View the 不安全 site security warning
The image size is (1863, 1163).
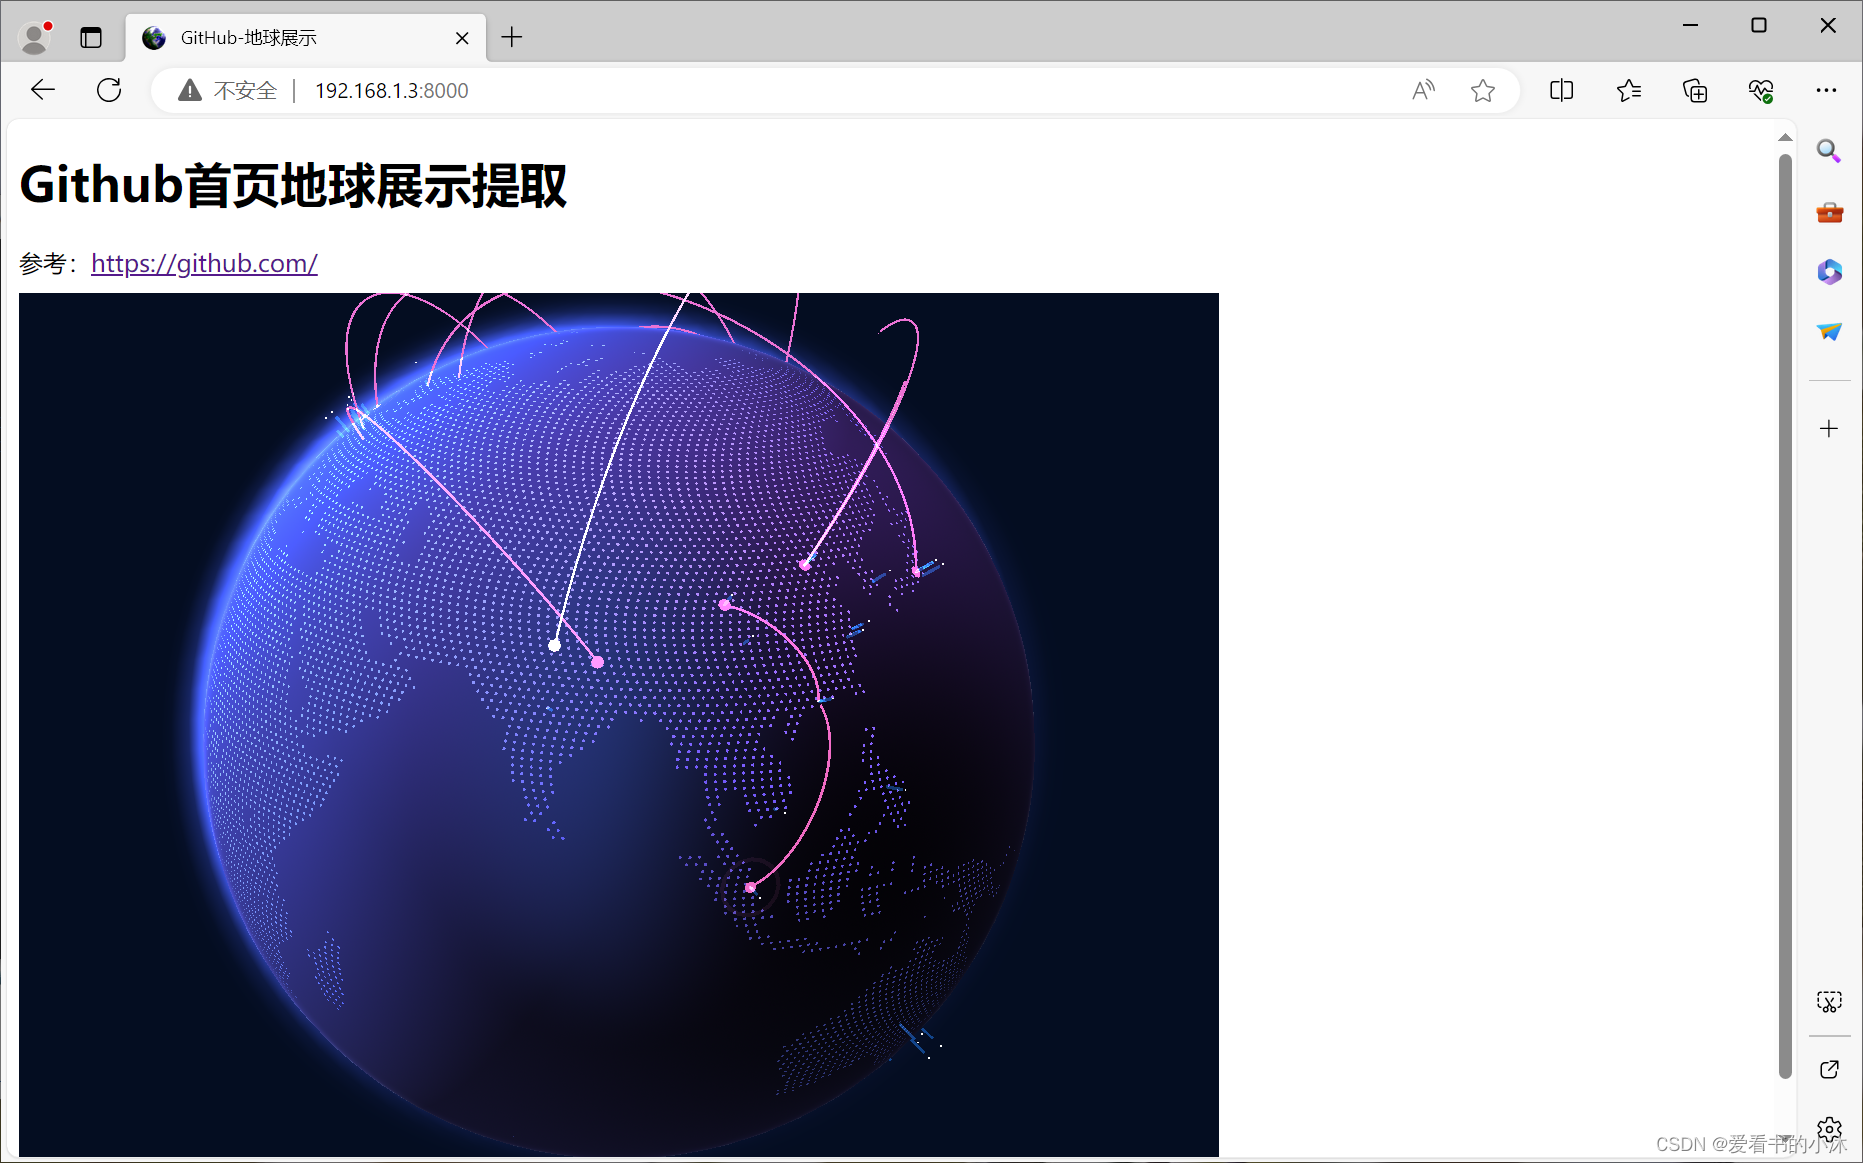pos(227,91)
